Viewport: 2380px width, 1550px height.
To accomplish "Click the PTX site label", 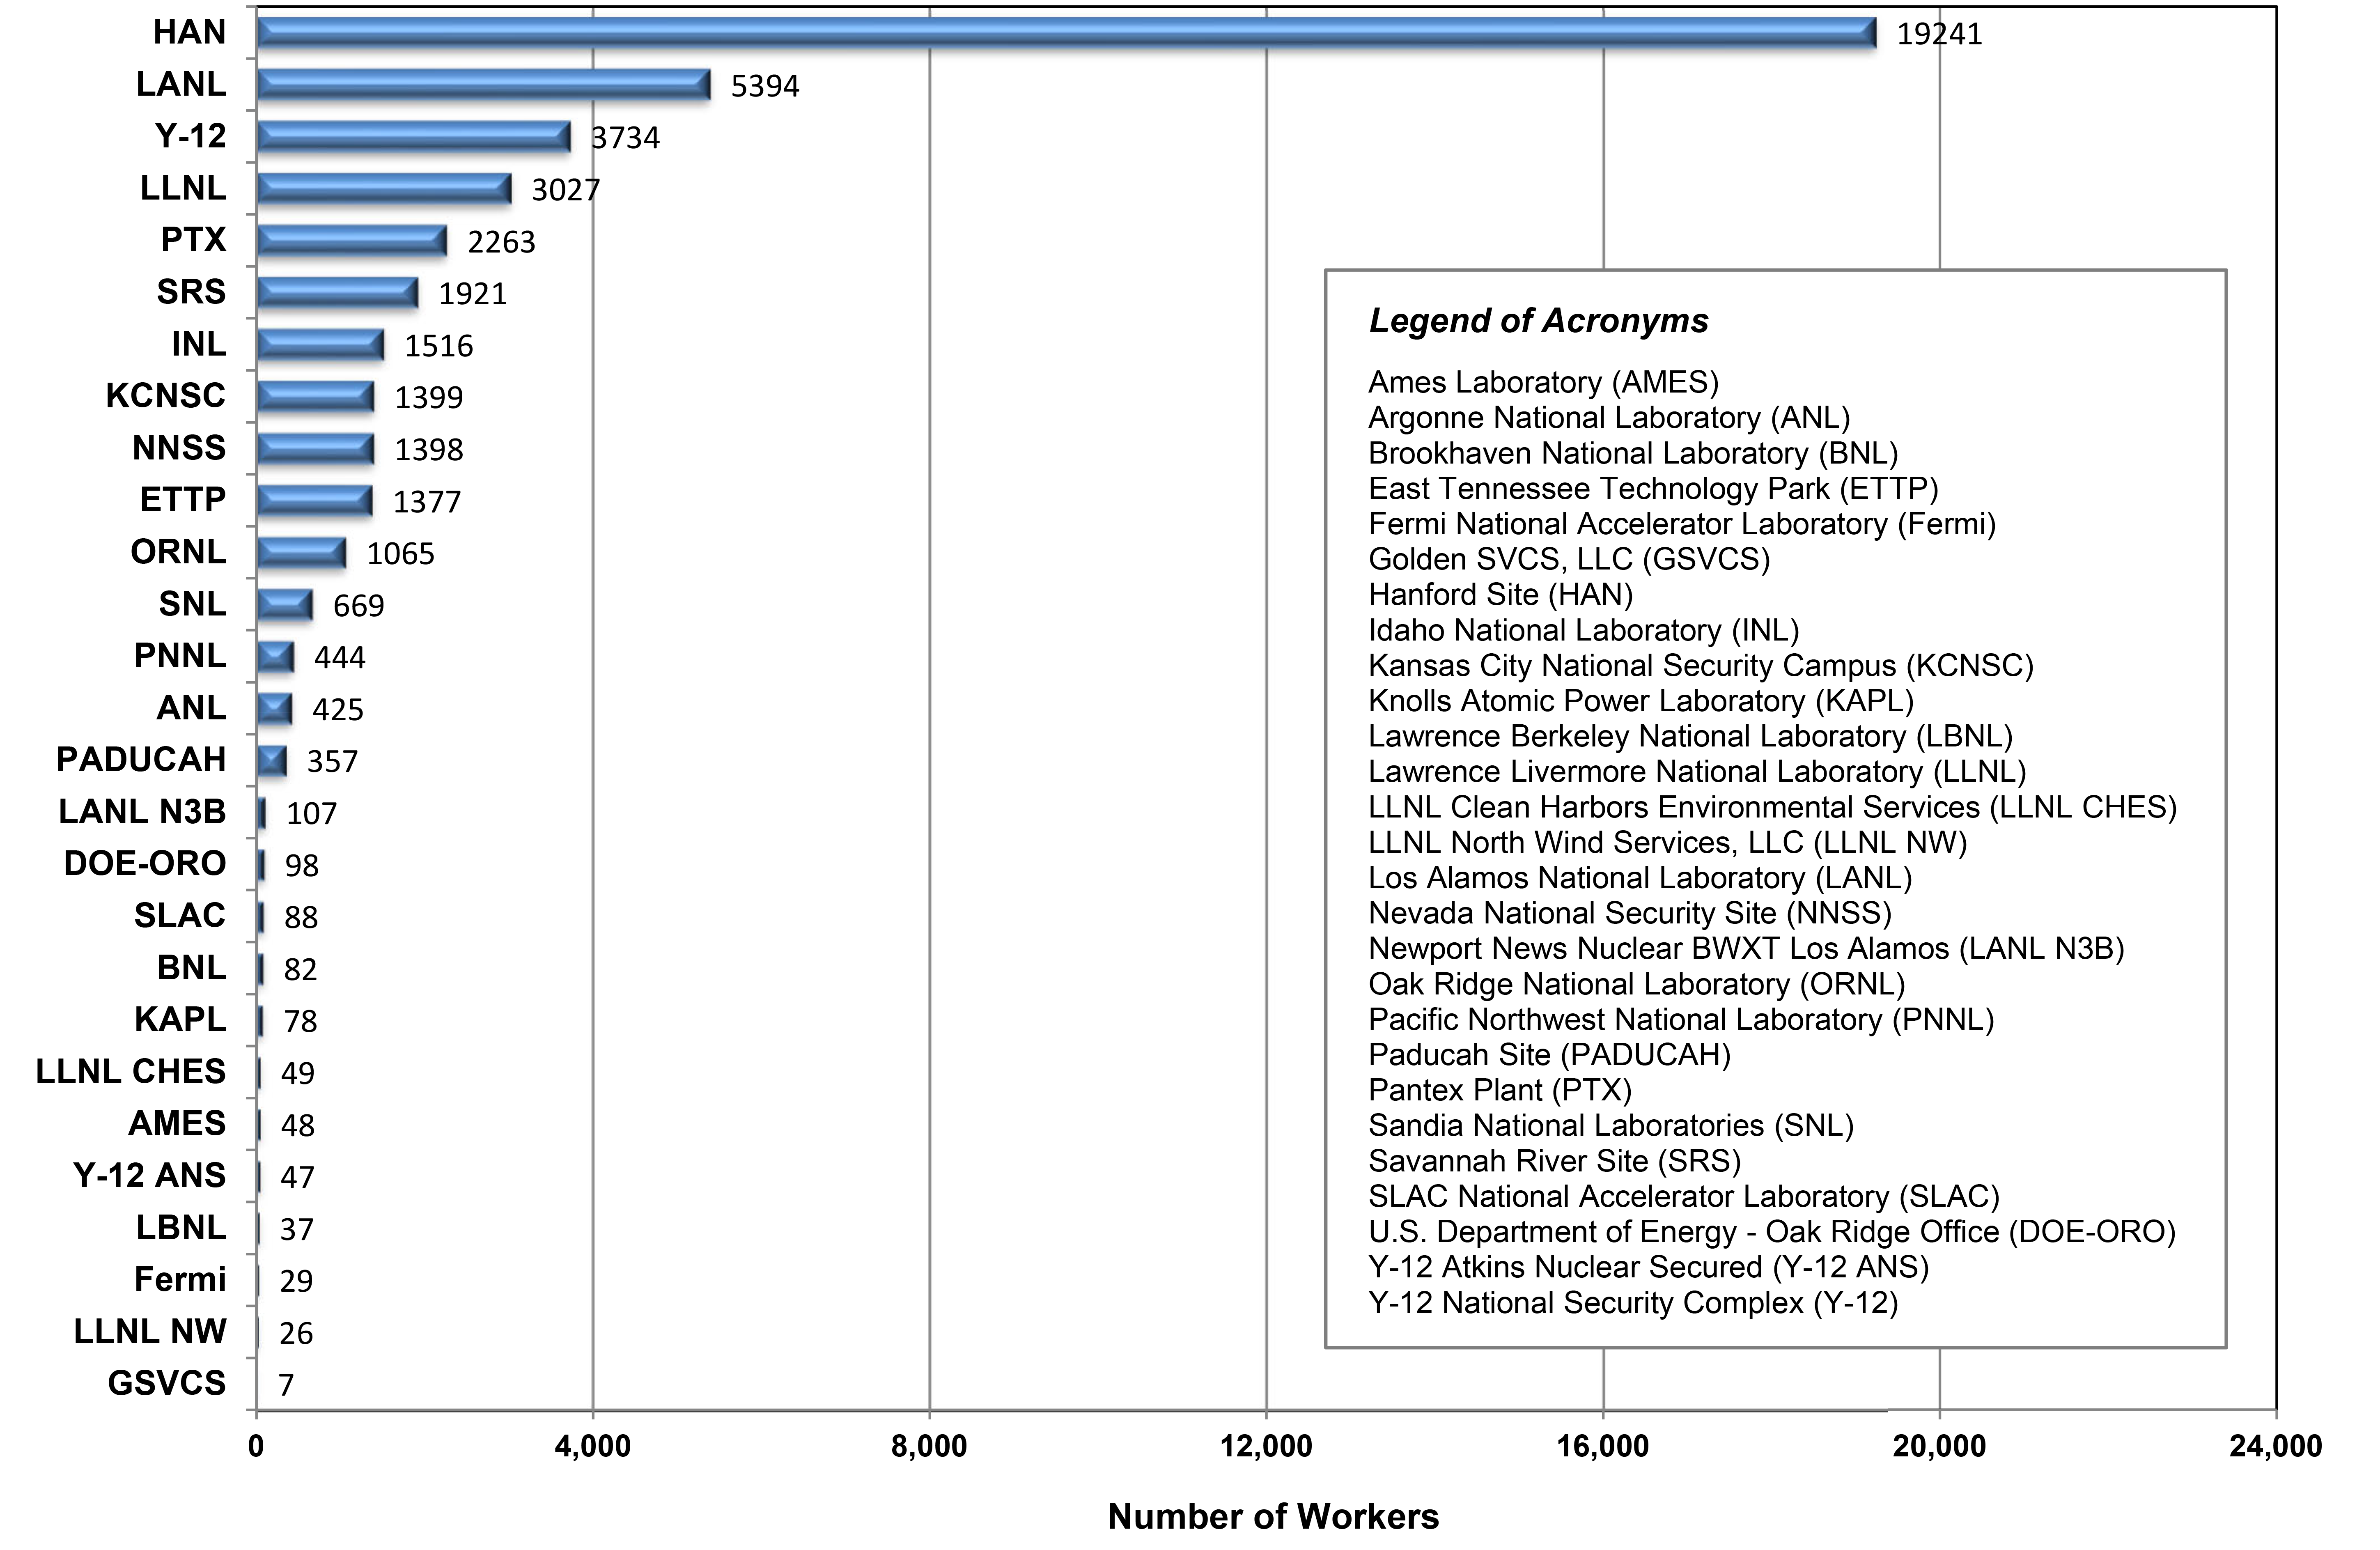I will click(194, 240).
